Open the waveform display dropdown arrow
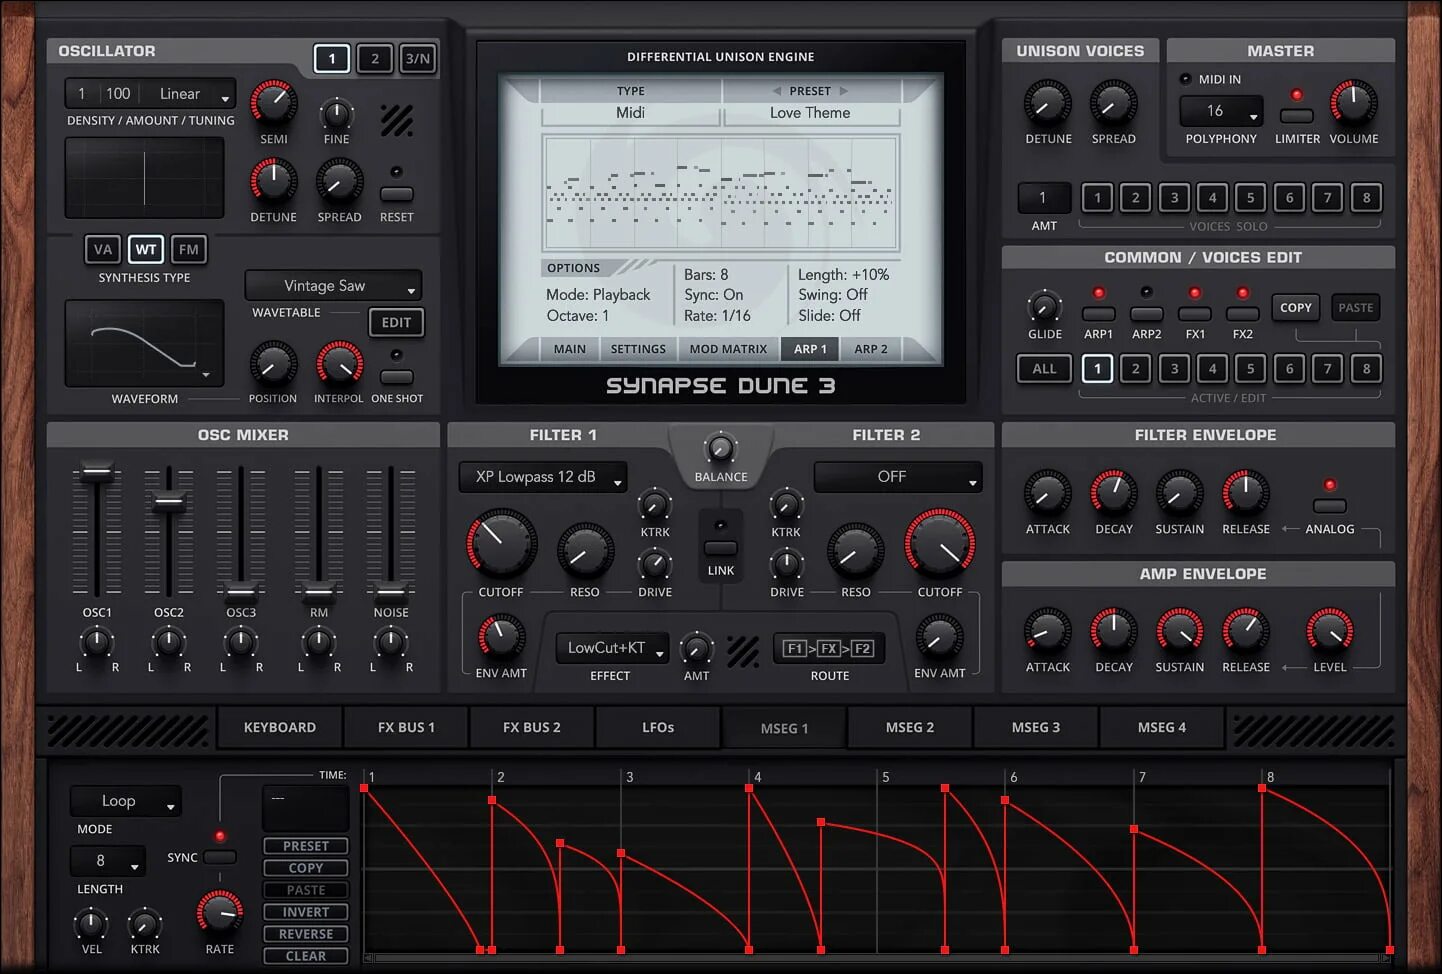This screenshot has height=974, width=1442. point(206,375)
